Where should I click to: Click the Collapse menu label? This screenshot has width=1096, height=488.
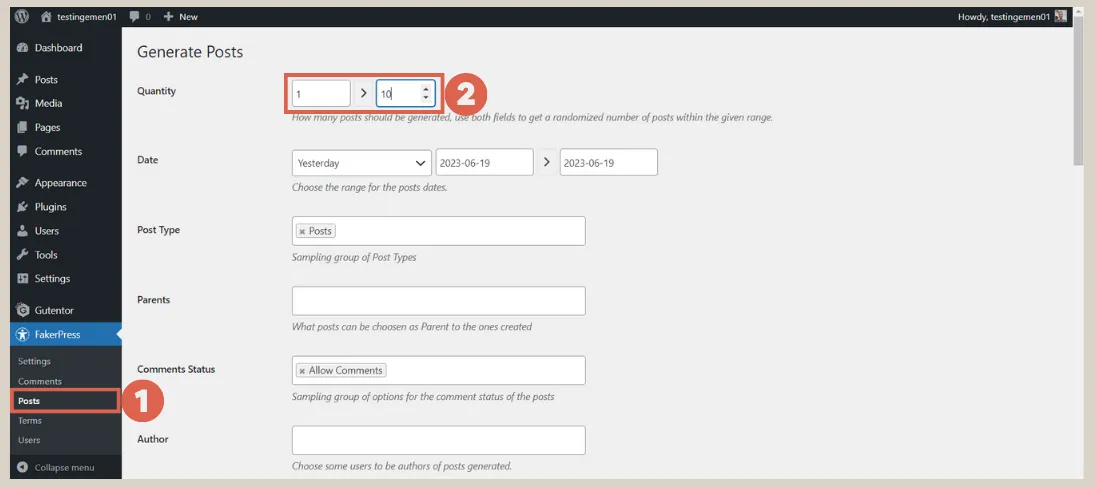[64, 467]
